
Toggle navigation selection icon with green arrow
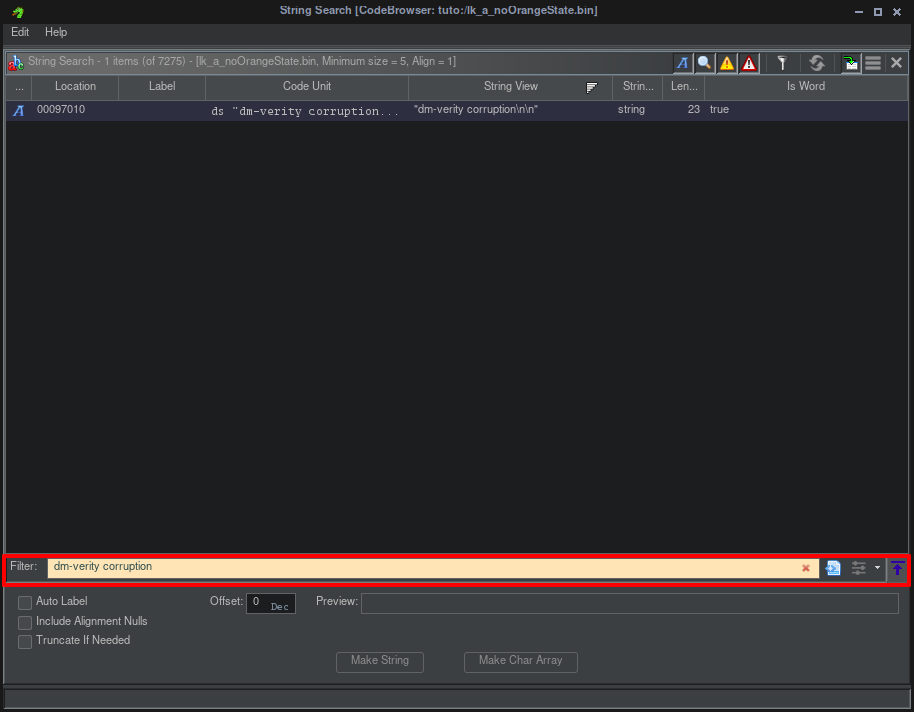[x=850, y=63]
